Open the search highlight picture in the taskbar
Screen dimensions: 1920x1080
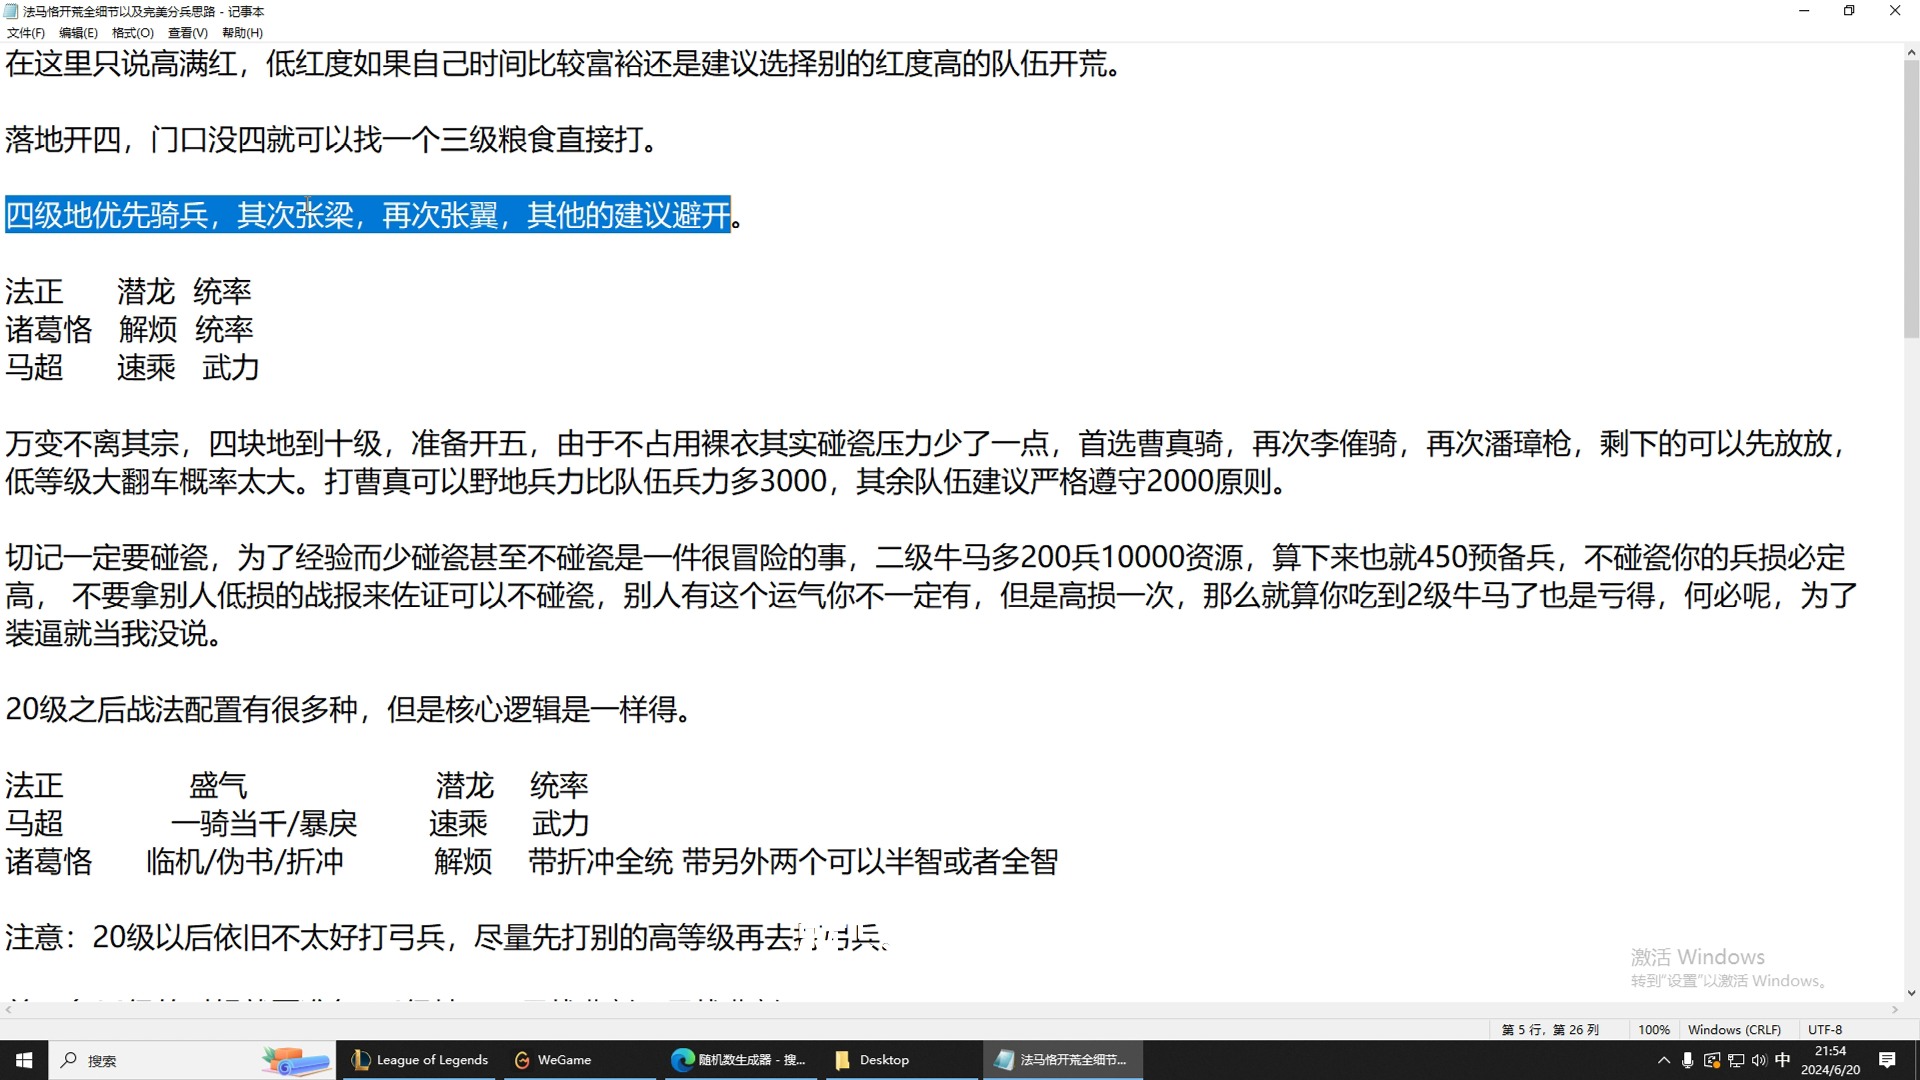click(296, 1061)
